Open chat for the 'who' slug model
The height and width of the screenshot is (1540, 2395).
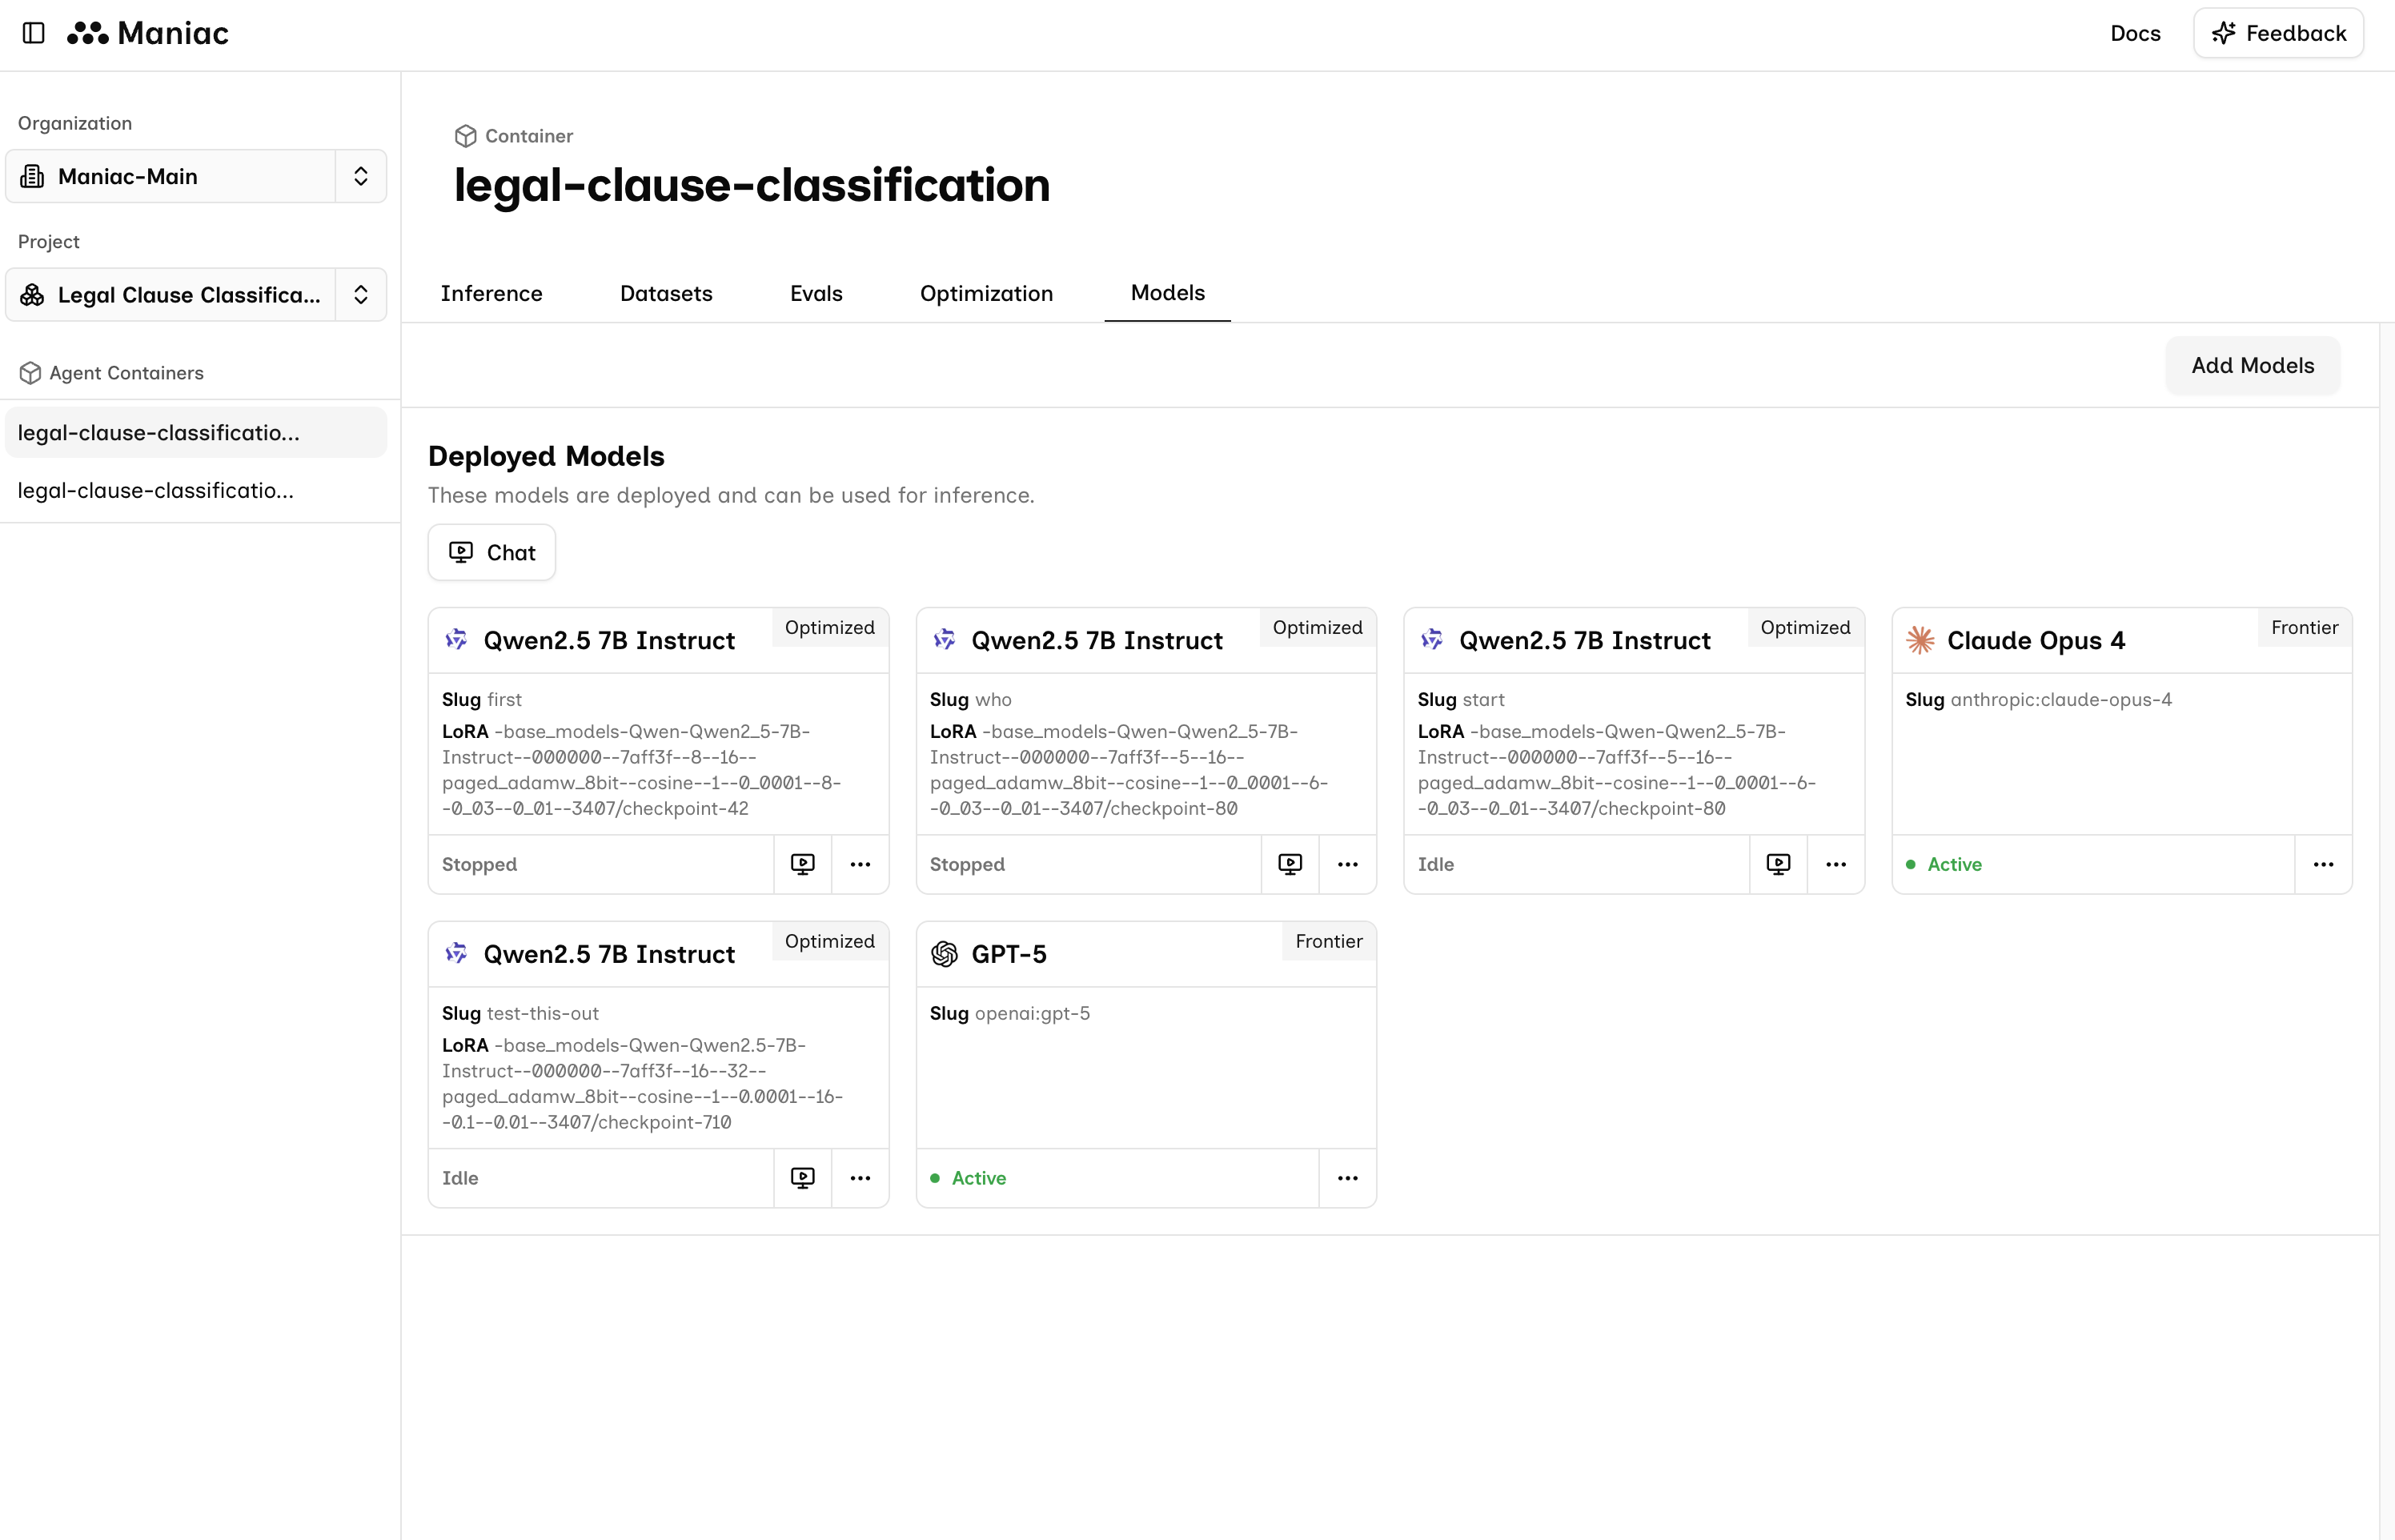point(1290,864)
